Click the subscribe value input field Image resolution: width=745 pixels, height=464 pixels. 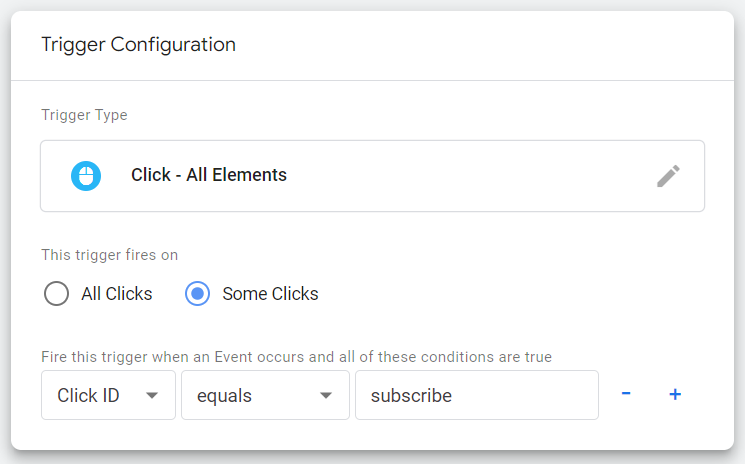tap(476, 395)
